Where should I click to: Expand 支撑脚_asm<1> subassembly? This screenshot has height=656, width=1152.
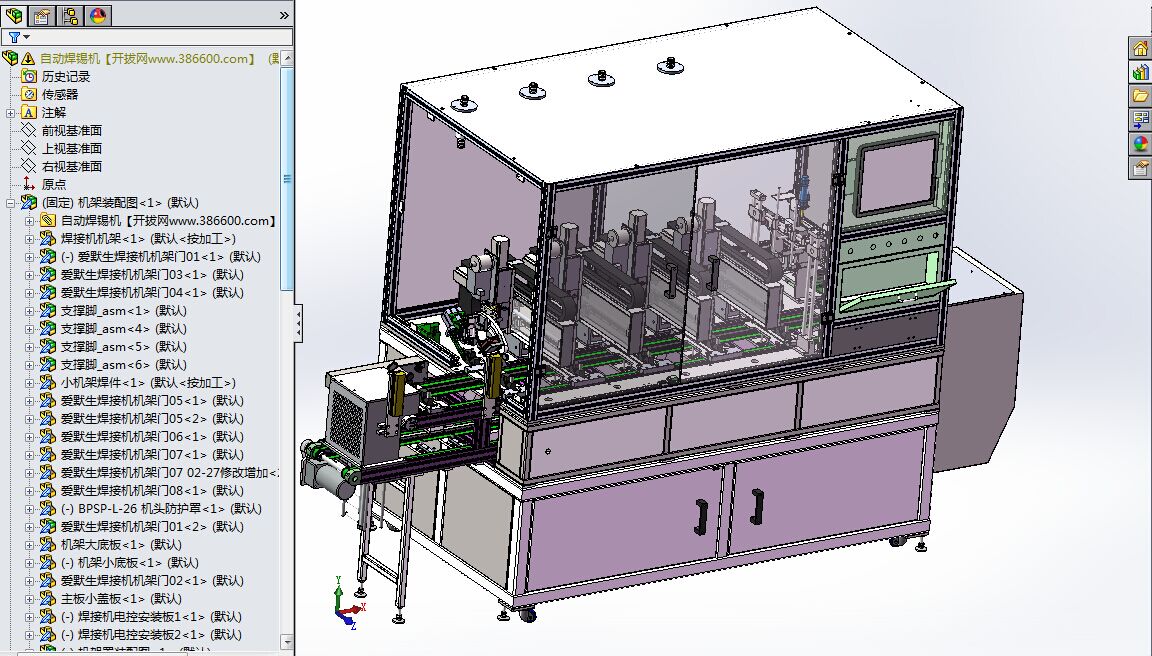point(29,311)
